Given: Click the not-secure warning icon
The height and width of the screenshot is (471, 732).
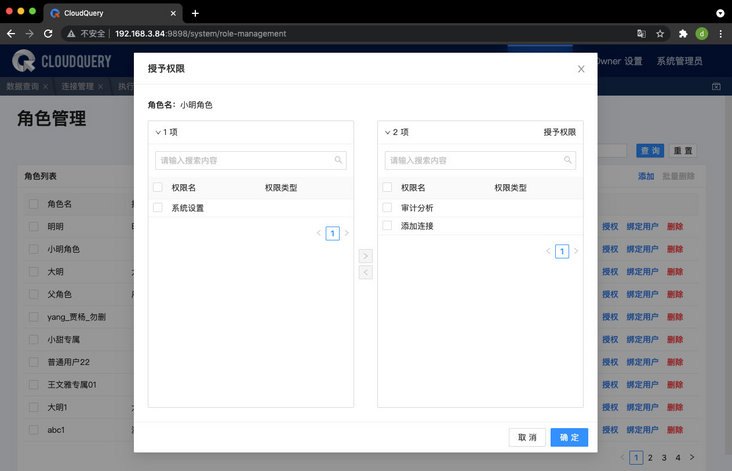Looking at the screenshot, I should click(71, 34).
